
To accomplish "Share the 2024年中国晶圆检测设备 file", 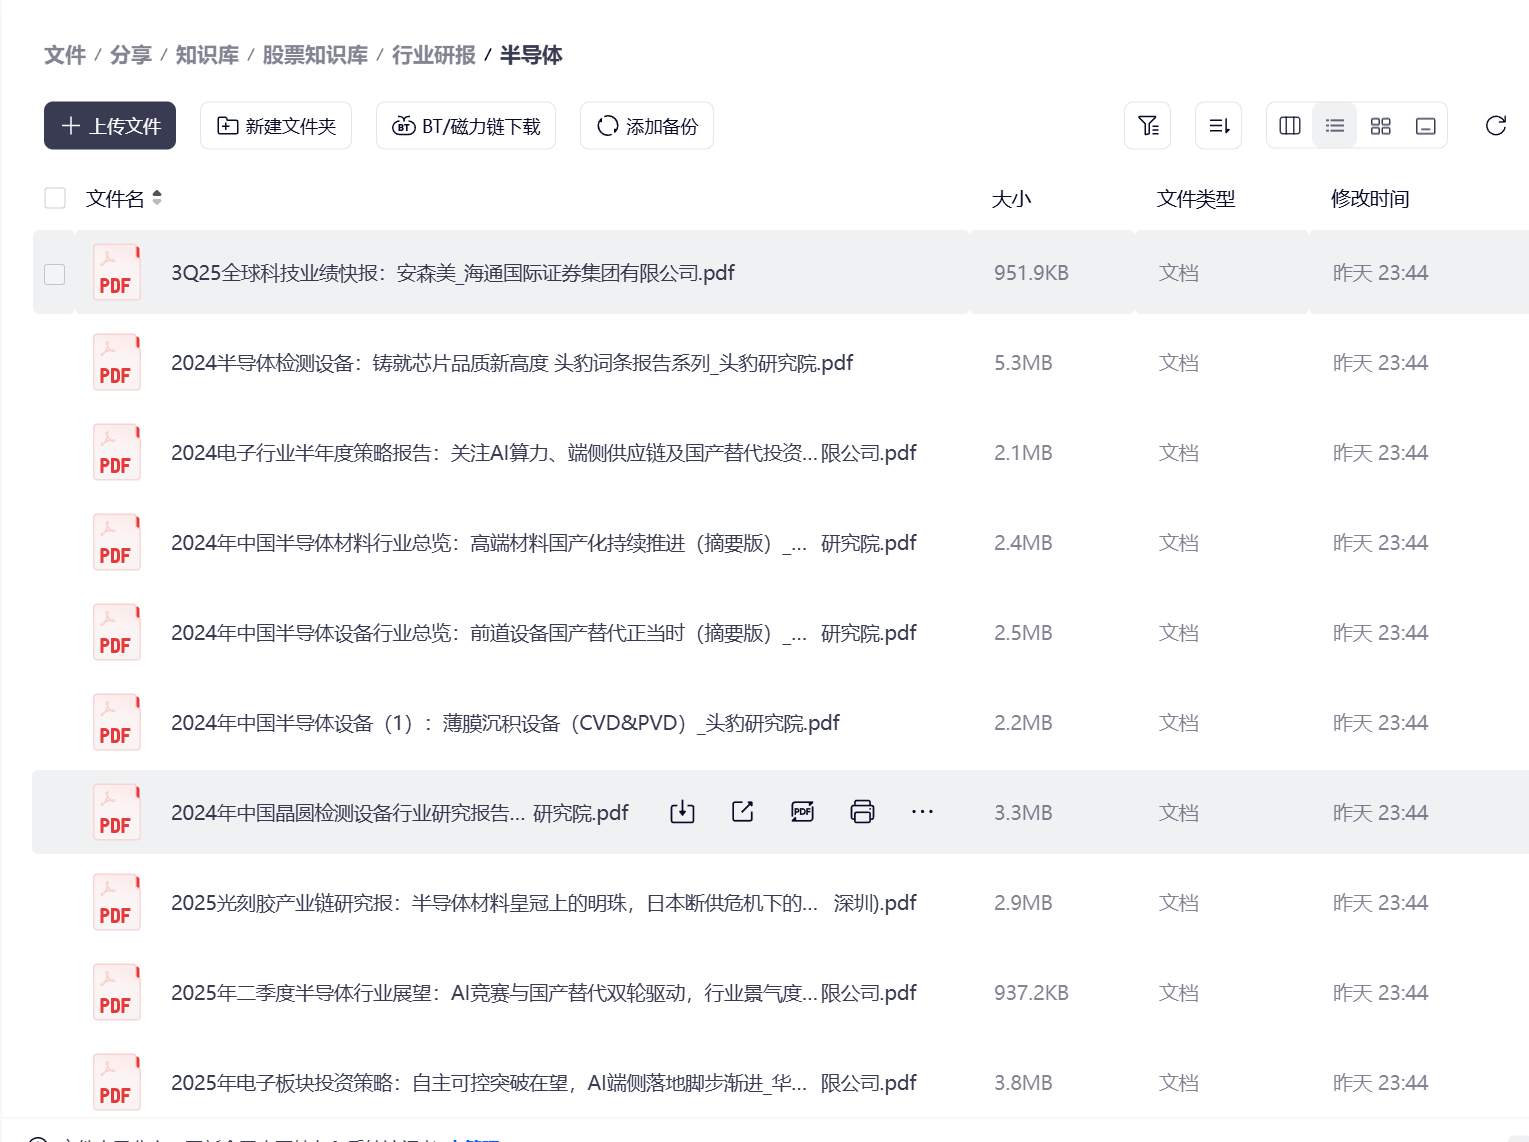I will point(742,812).
